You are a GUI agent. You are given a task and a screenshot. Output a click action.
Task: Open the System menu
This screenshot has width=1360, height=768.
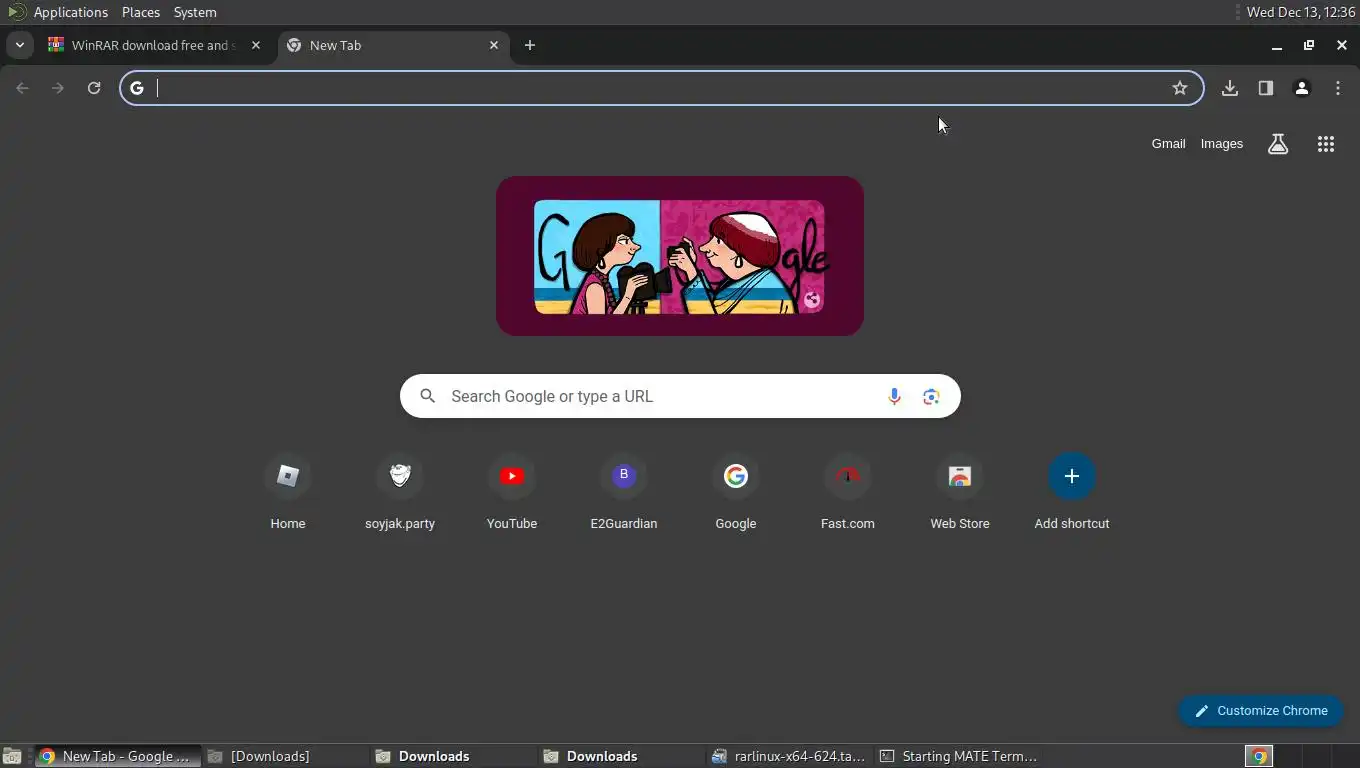click(x=195, y=12)
